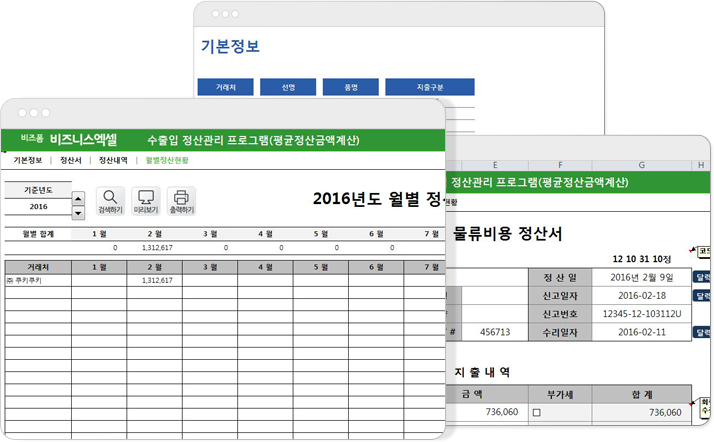The height and width of the screenshot is (442, 714).
Task: Select column header E in right window
Action: click(495, 165)
